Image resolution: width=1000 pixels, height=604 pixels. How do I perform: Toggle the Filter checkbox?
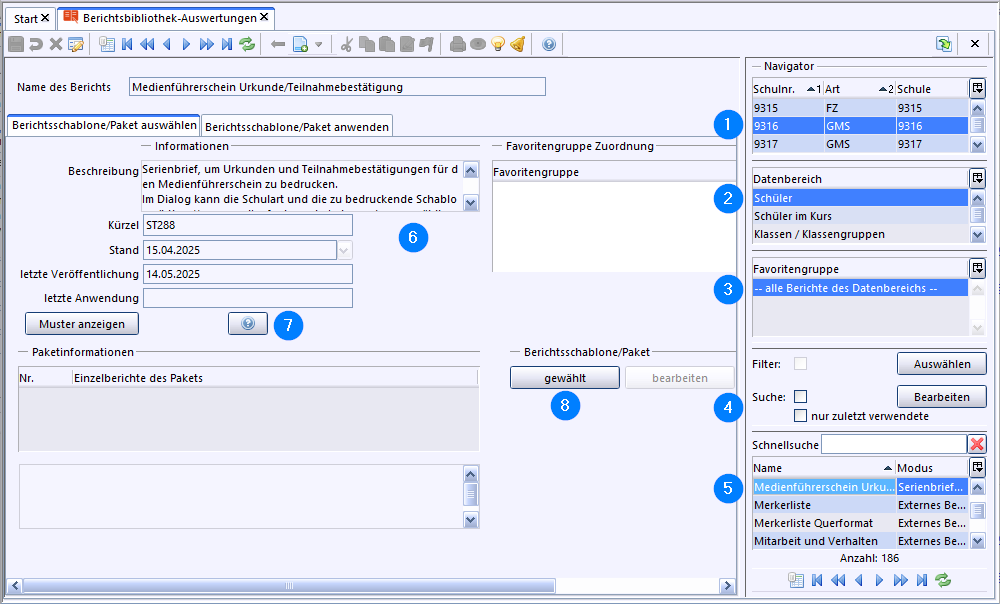click(x=800, y=364)
